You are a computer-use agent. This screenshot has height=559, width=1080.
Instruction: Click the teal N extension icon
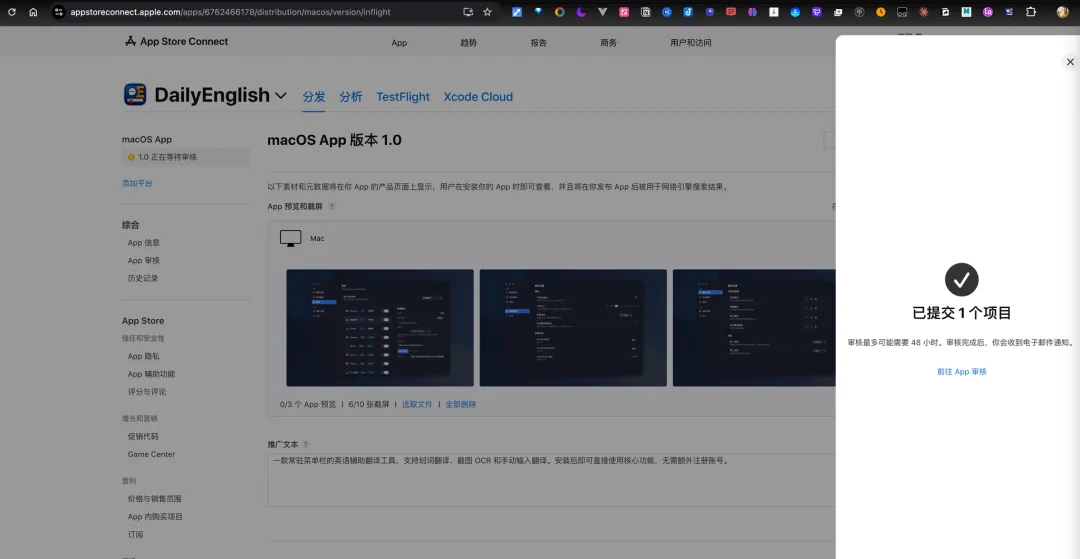coord(966,12)
